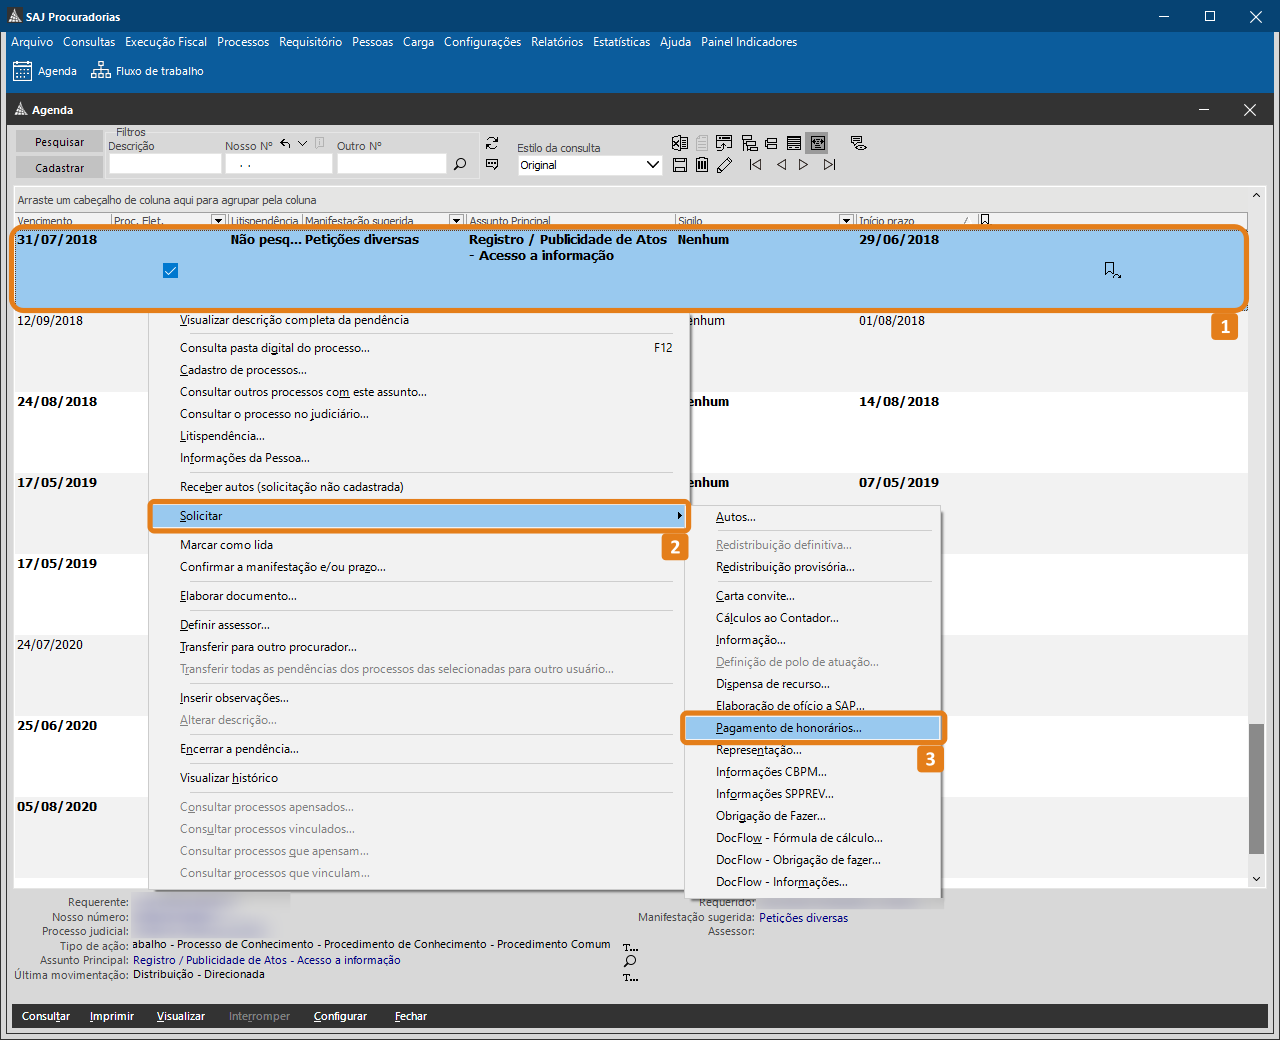
Task: Click Imprimir in the bottom bar
Action: pos(112,1016)
